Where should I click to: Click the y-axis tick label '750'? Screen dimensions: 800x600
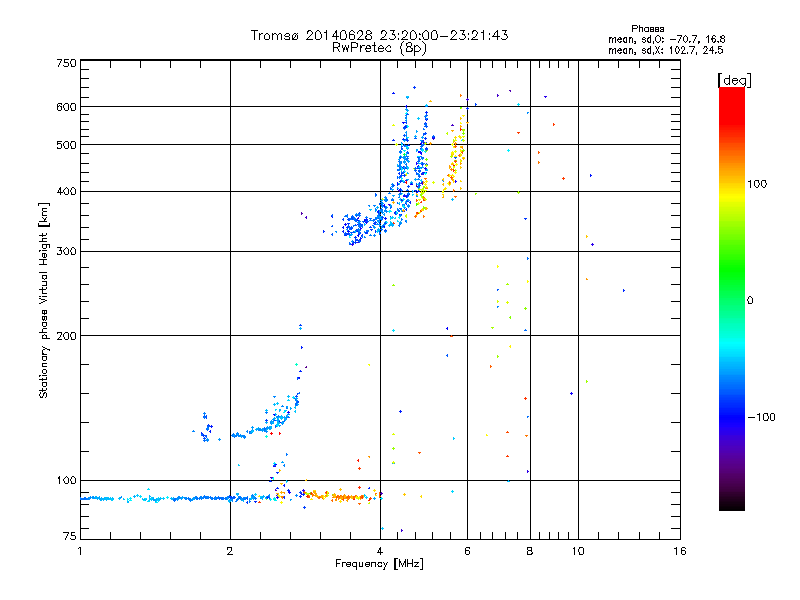(66, 63)
